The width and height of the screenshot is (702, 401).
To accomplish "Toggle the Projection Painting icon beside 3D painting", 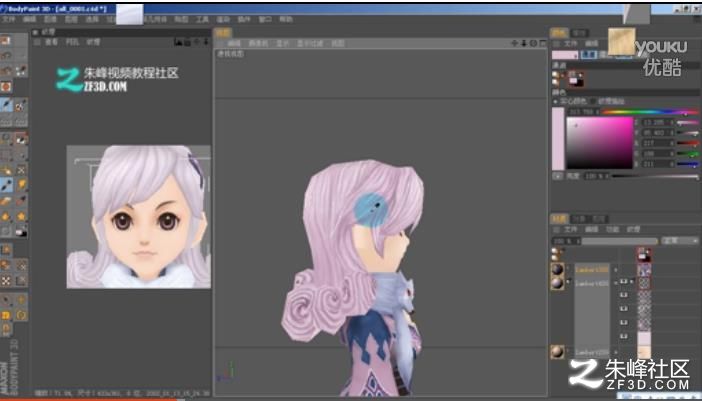I will pyautogui.click(x=21, y=105).
